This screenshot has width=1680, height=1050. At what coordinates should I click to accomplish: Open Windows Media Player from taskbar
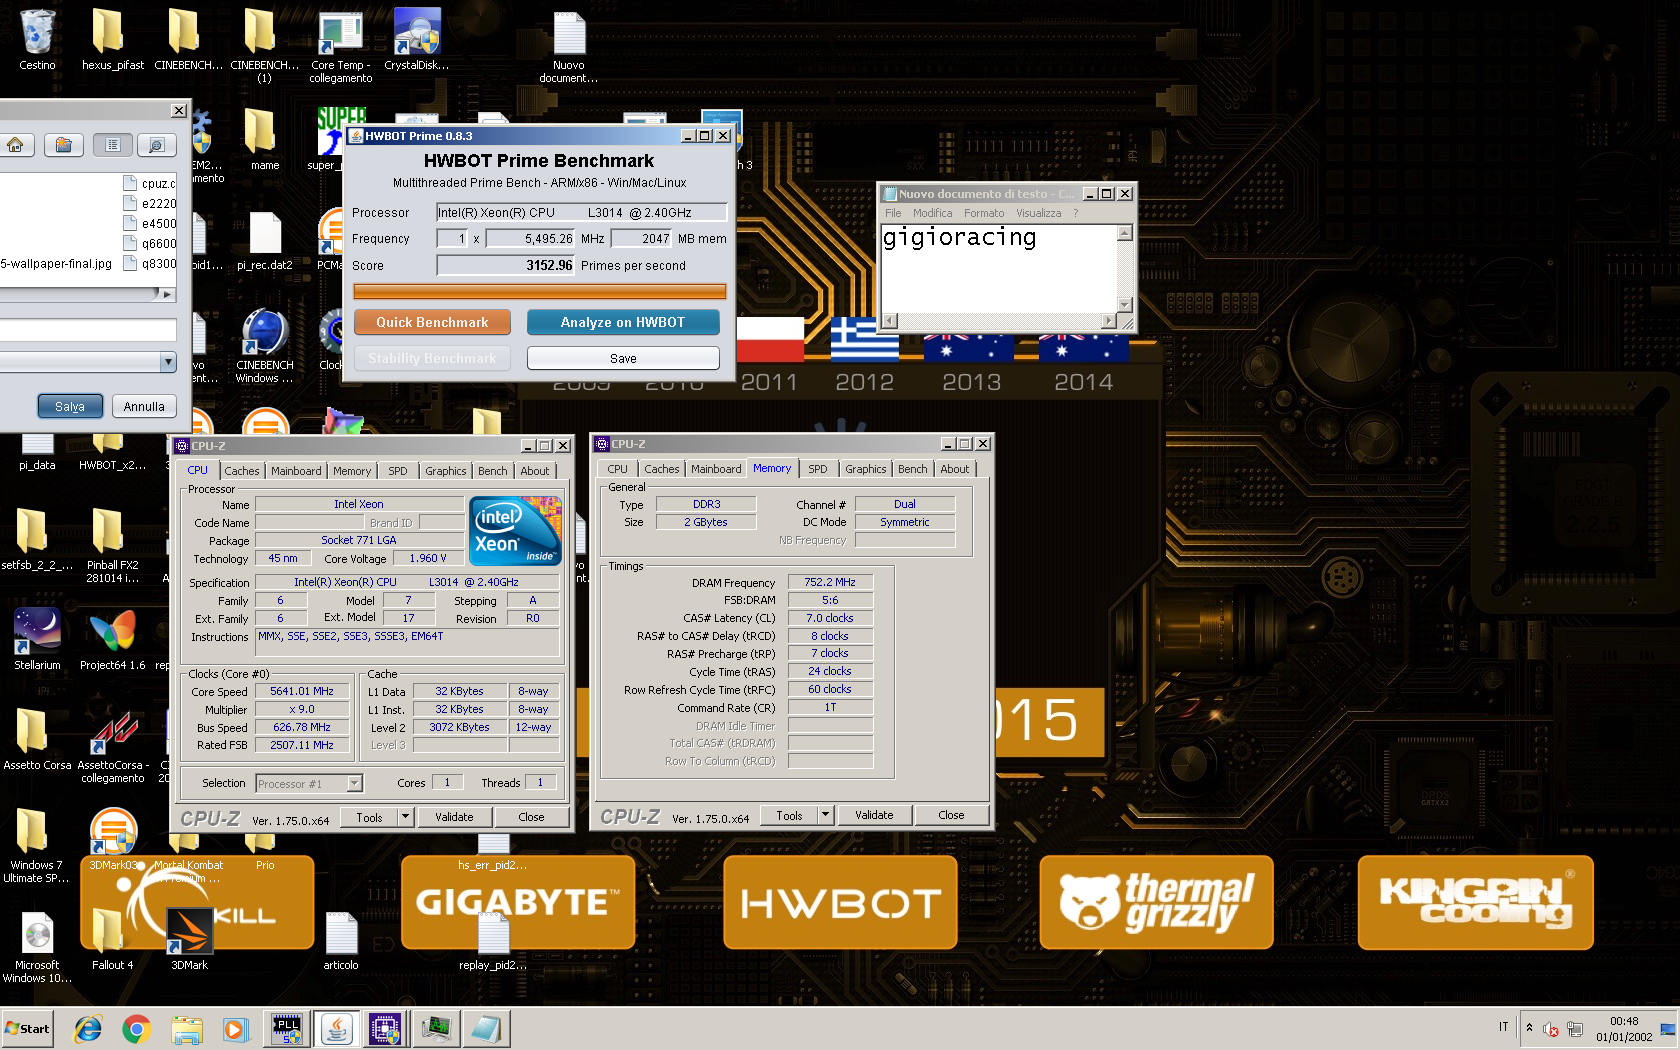coord(235,1028)
